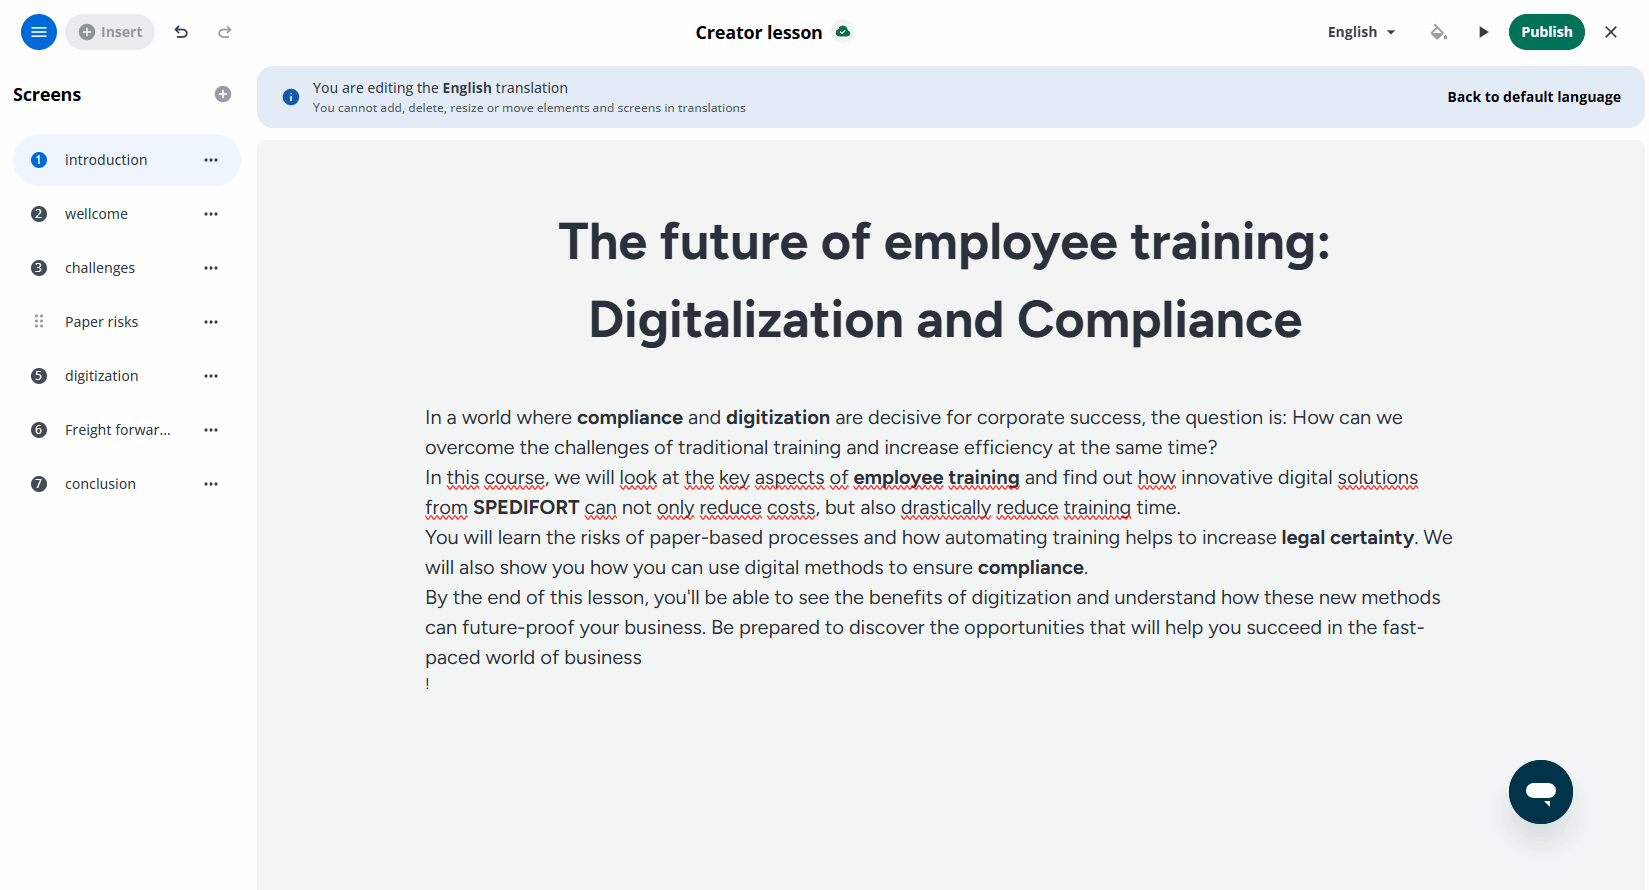The width and height of the screenshot is (1649, 890).
Task: Open options menu for challenges screen
Action: (x=211, y=268)
